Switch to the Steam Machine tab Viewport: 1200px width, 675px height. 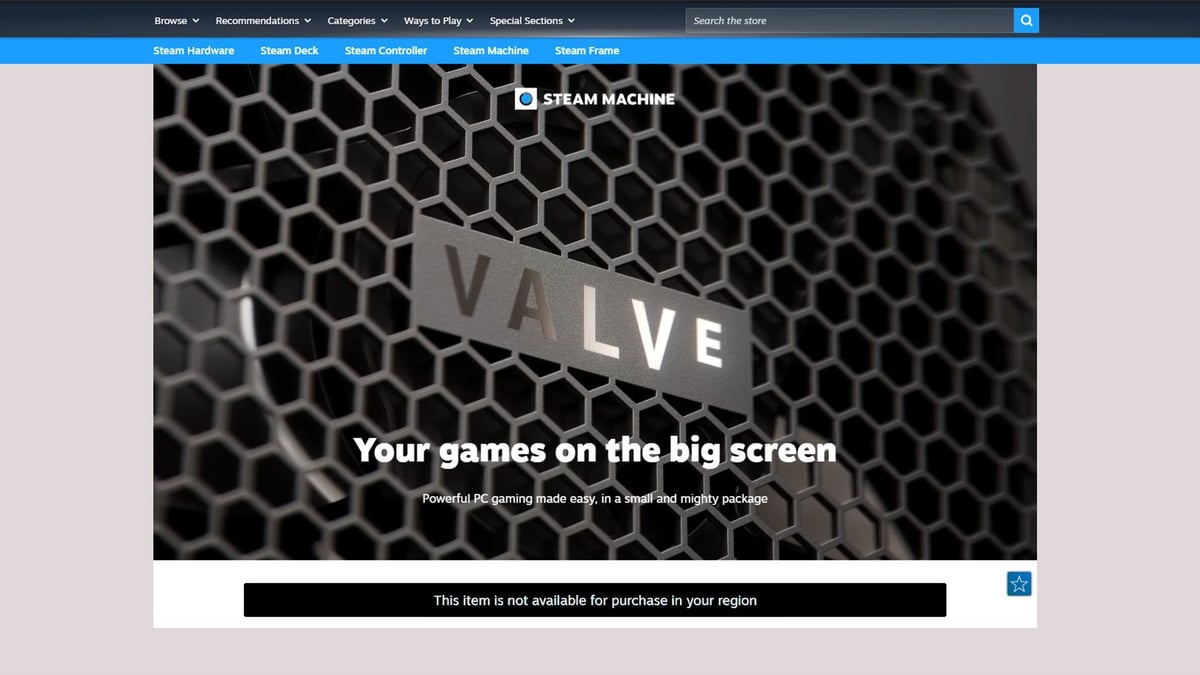coord(491,50)
